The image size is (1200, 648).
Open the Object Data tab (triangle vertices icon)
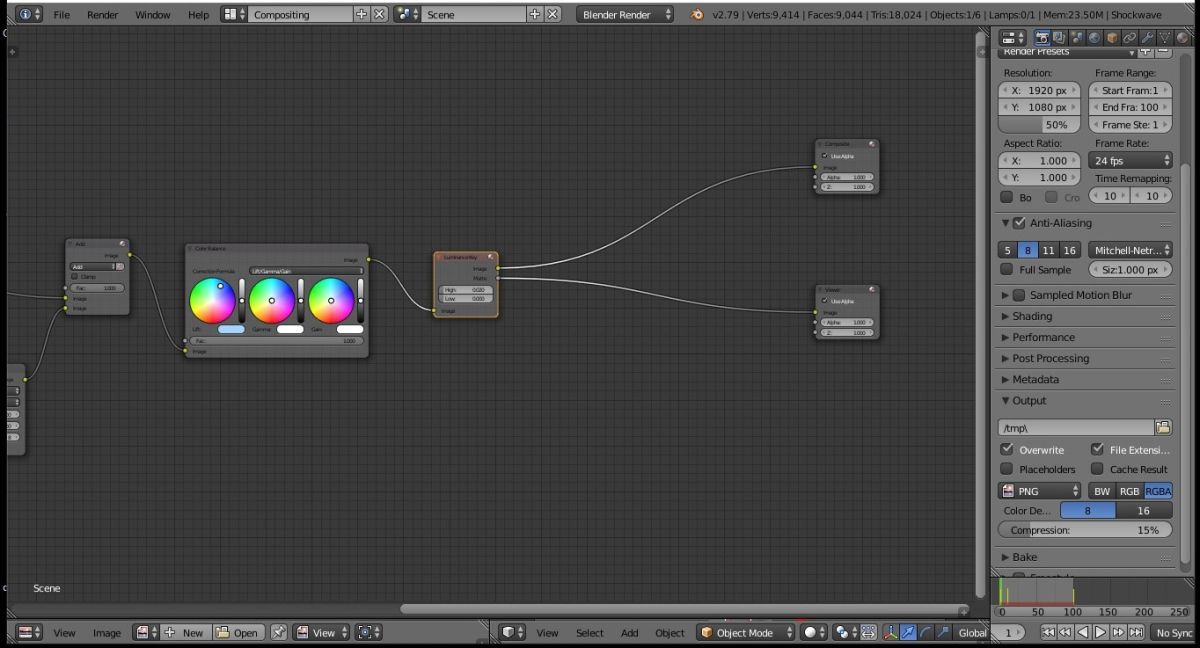(x=1163, y=37)
